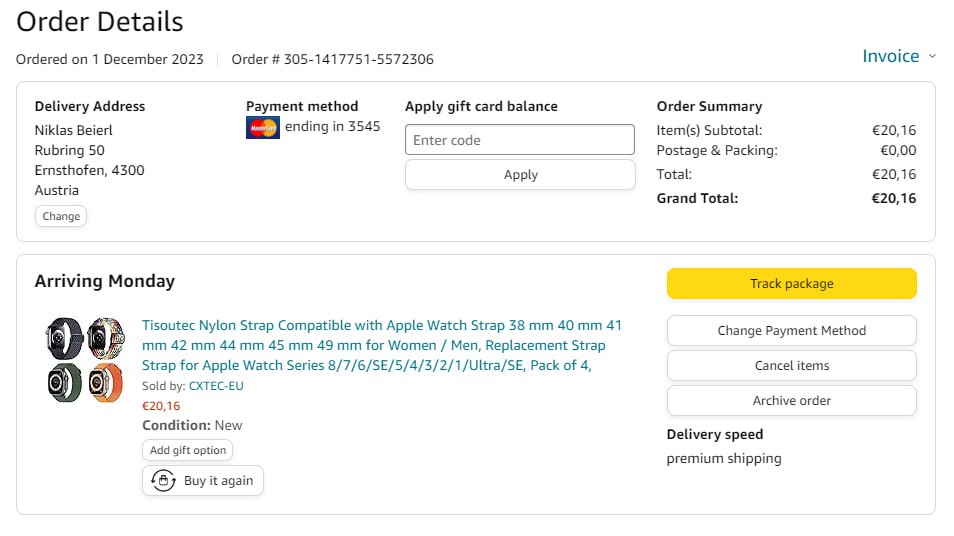Image resolution: width=954 pixels, height=536 pixels.
Task: Click the dark navy watch strap image
Action: tap(65, 338)
